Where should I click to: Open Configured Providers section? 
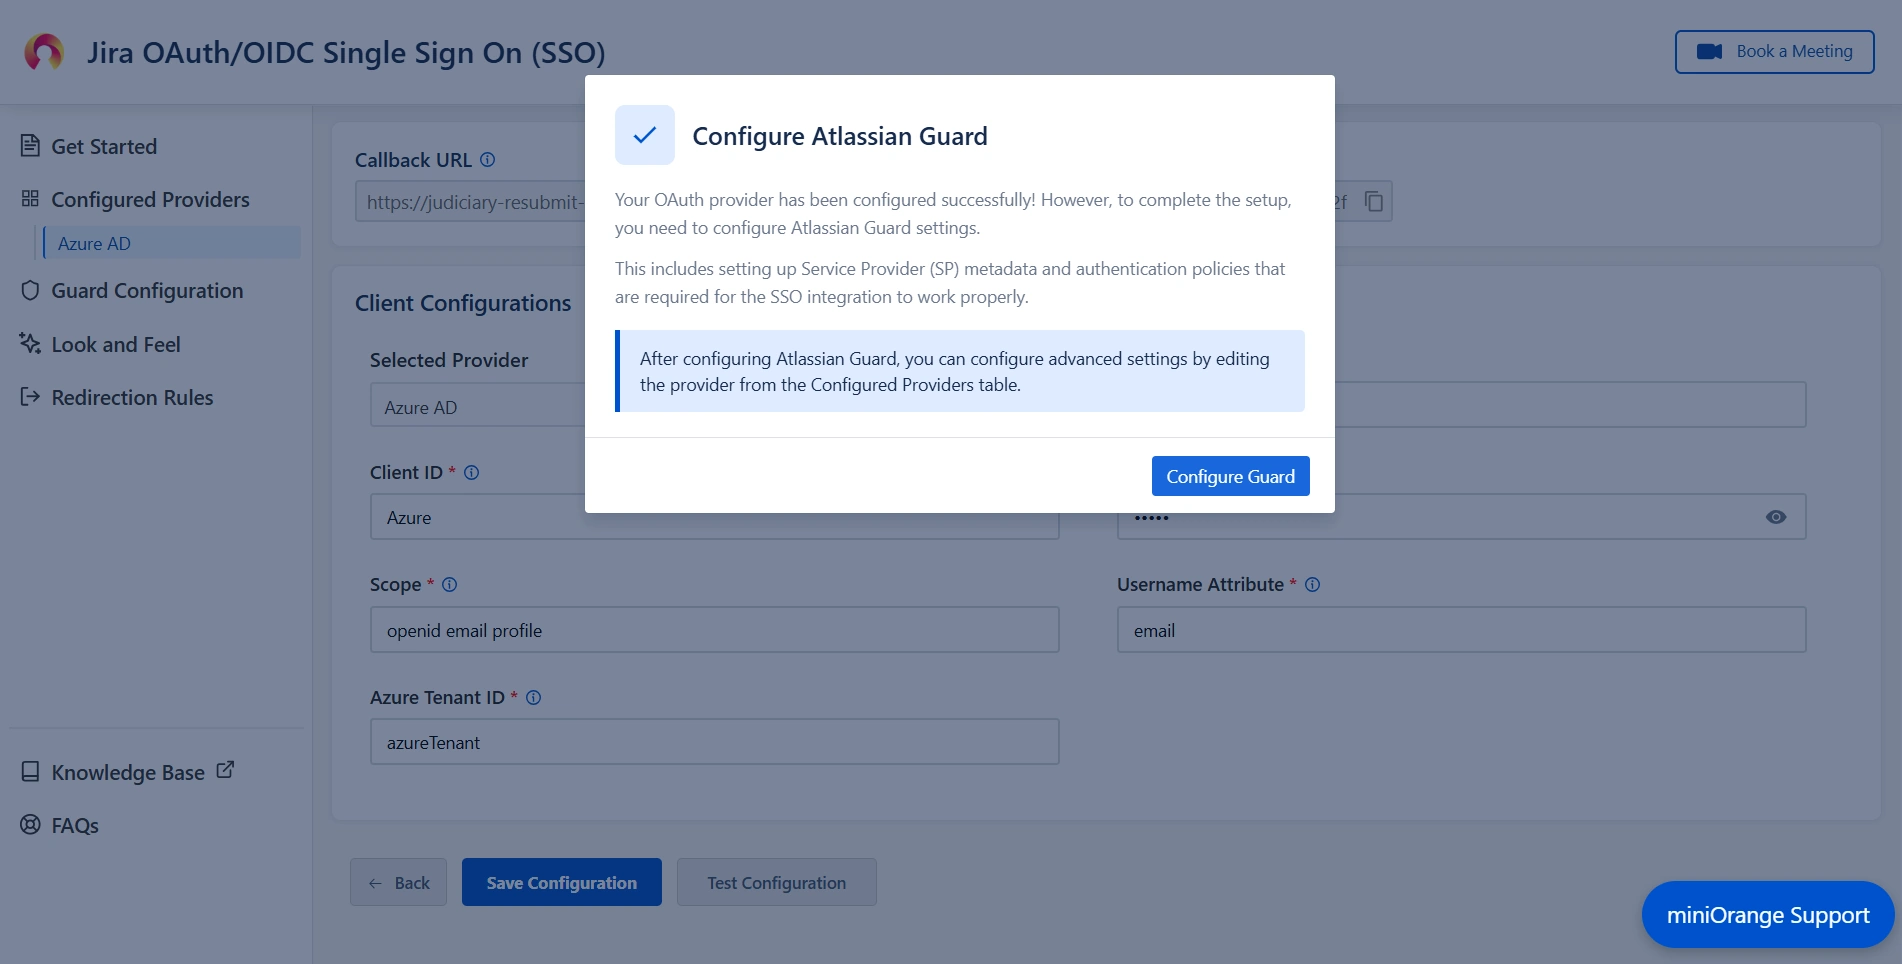click(150, 199)
